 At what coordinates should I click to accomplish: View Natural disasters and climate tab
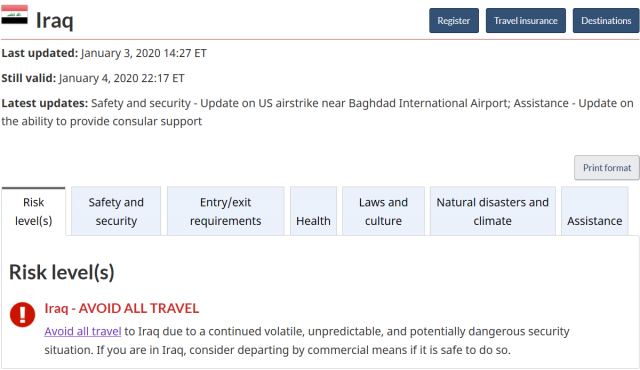493,211
